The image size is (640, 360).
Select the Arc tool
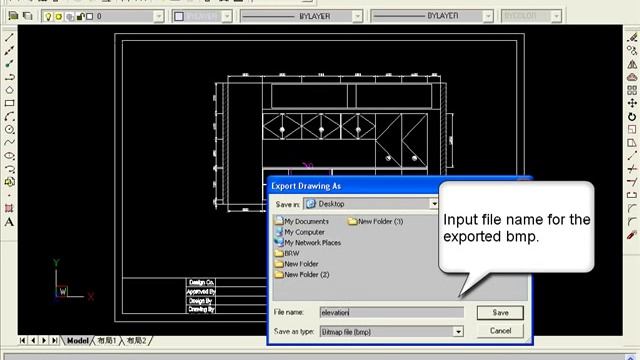coord(9,116)
